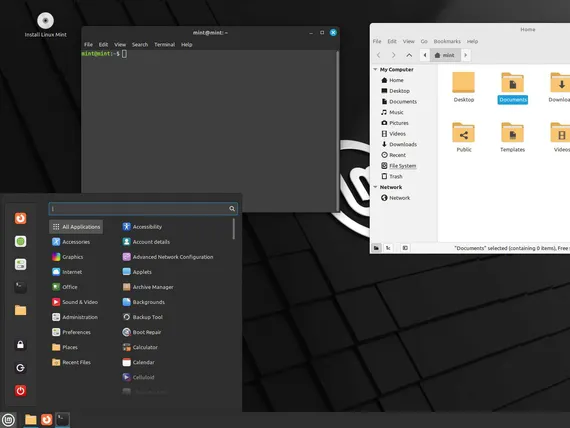Open terminal File menu

coord(88,44)
